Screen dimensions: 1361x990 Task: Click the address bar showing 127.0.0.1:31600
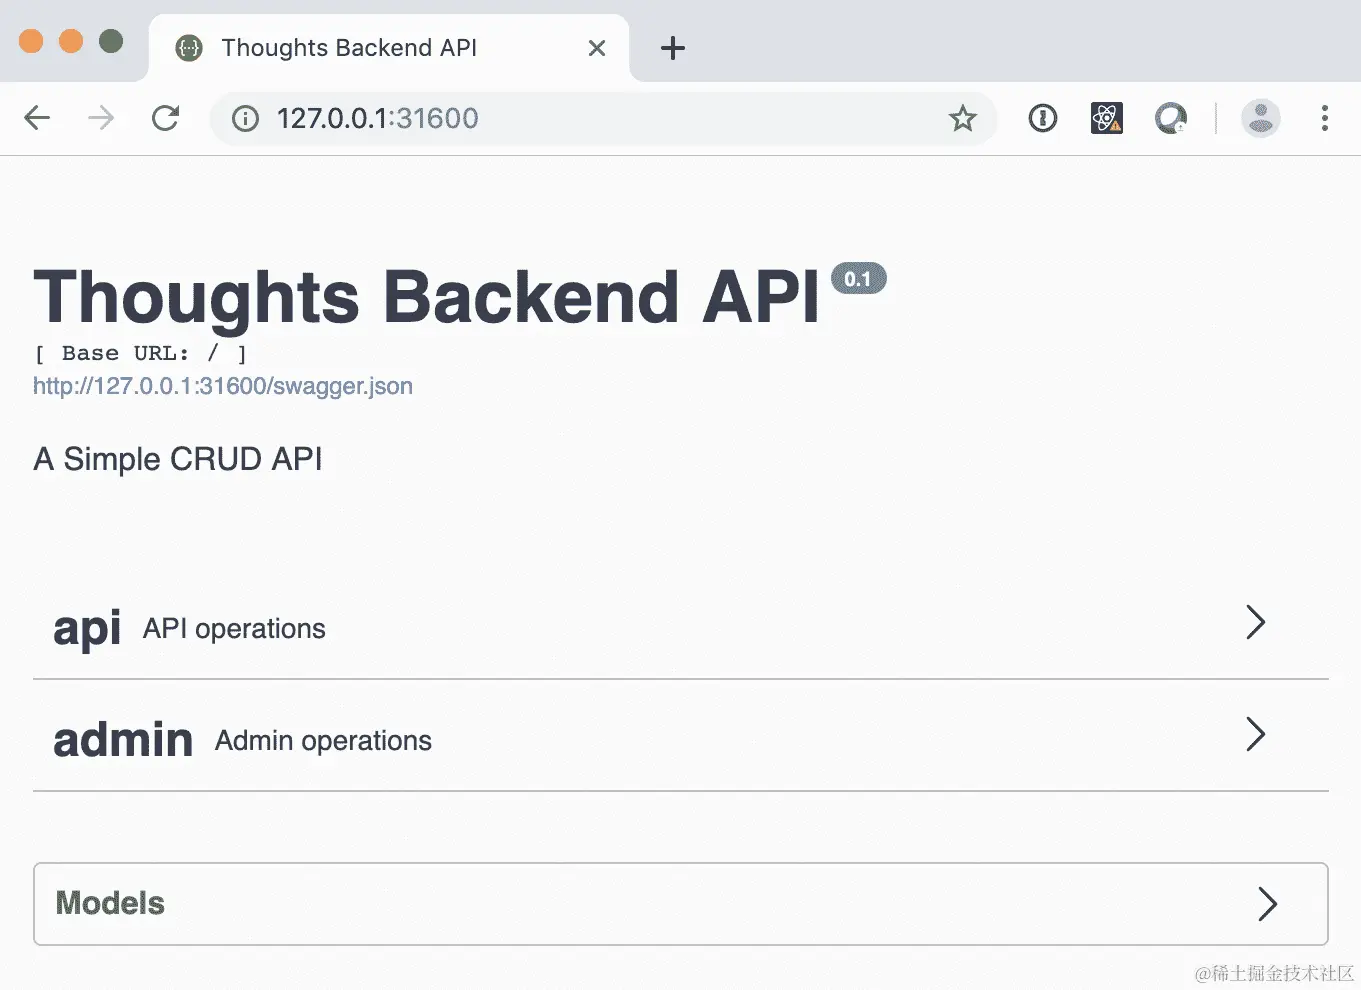point(603,118)
